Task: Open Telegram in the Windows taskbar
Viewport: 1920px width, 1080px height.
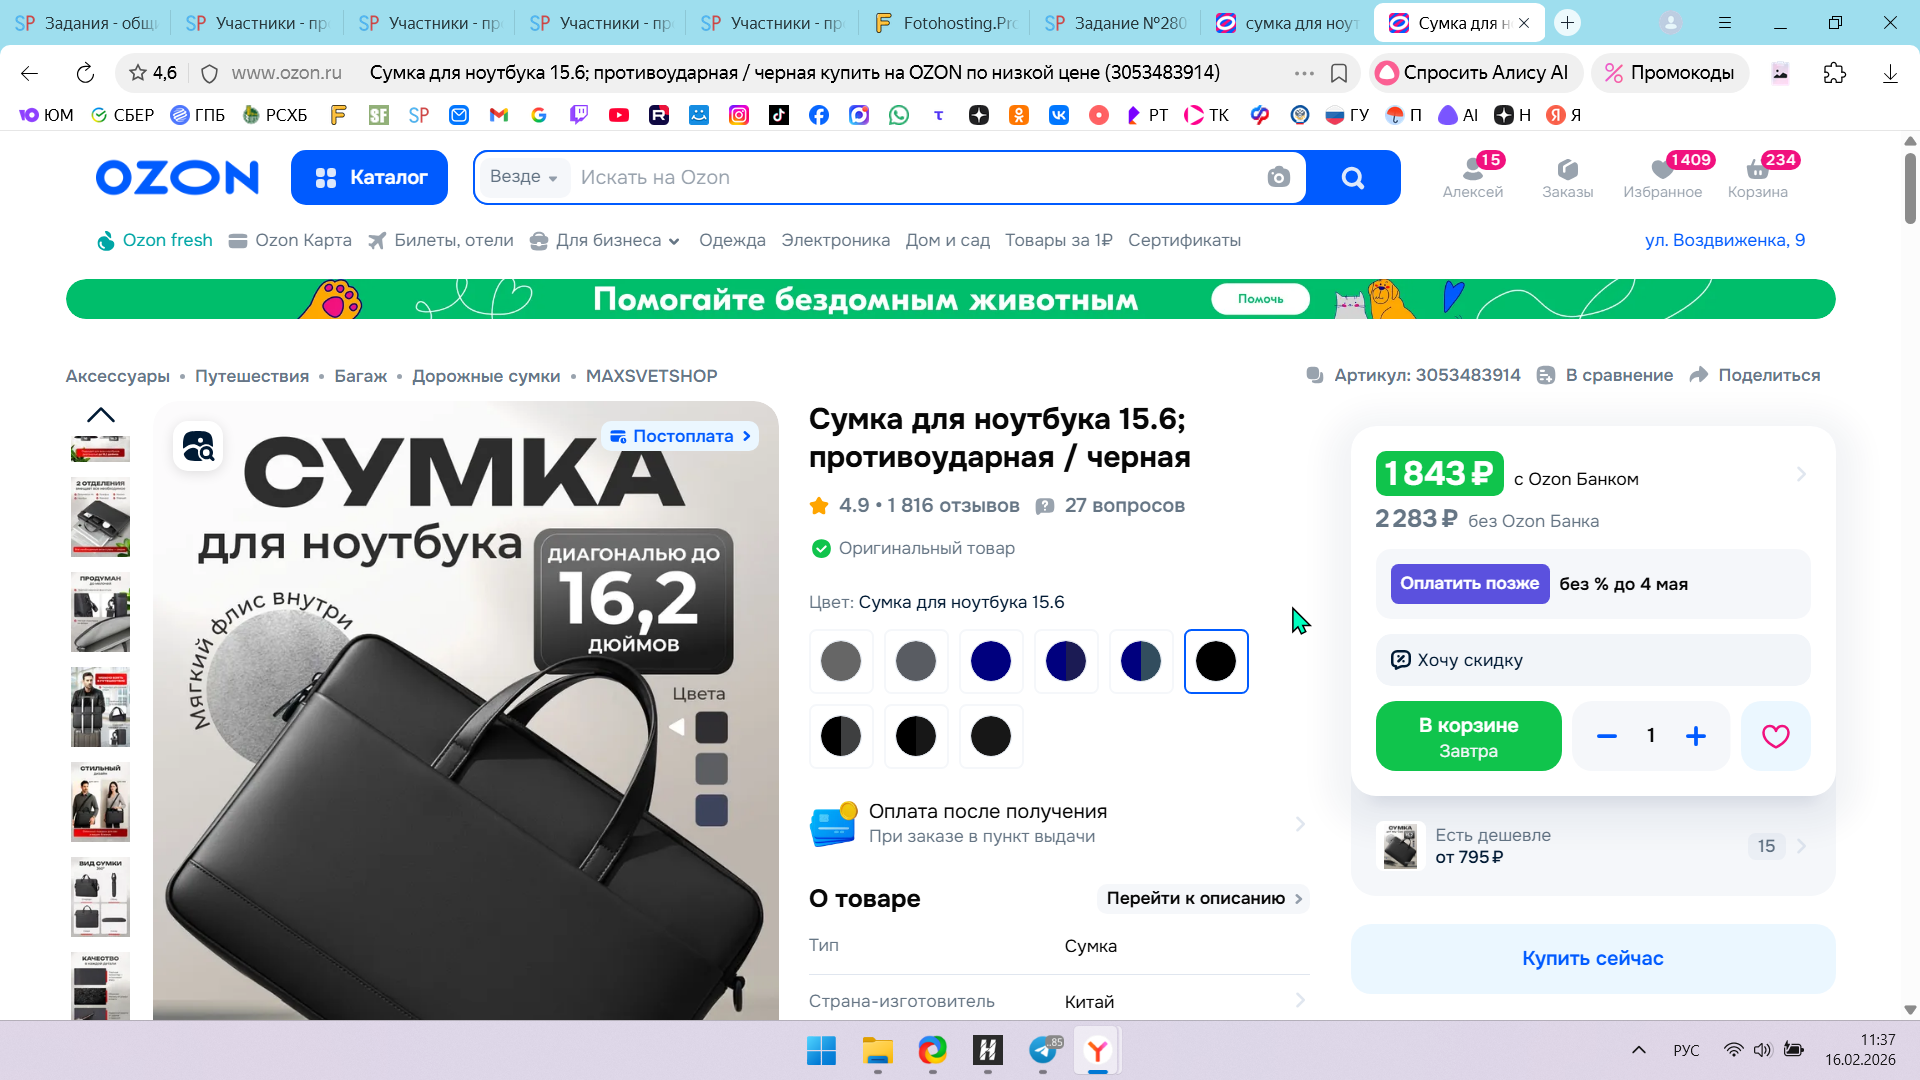Action: pos(1042,1050)
